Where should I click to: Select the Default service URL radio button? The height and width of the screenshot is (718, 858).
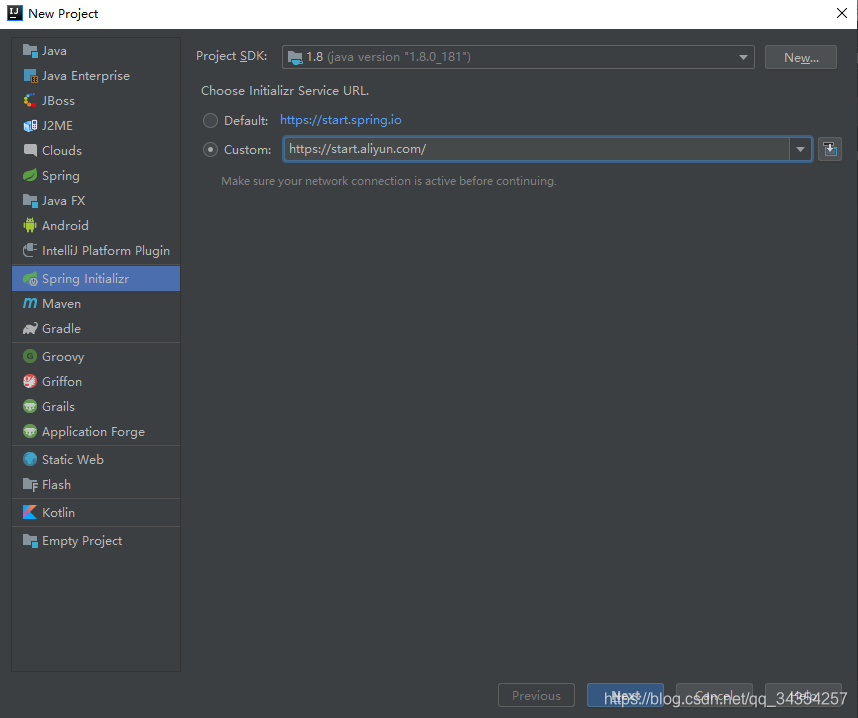tap(211, 120)
